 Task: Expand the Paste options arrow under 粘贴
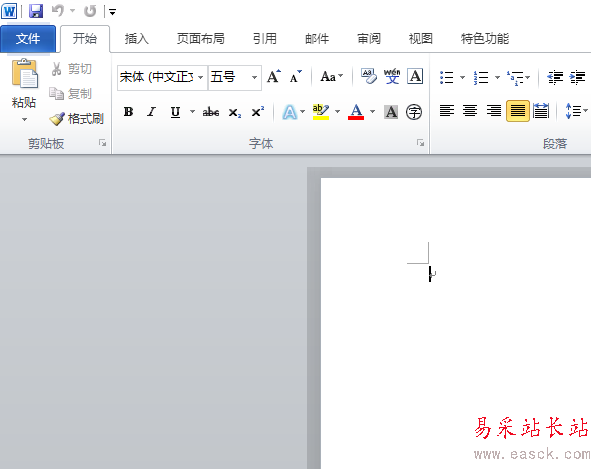(24, 120)
